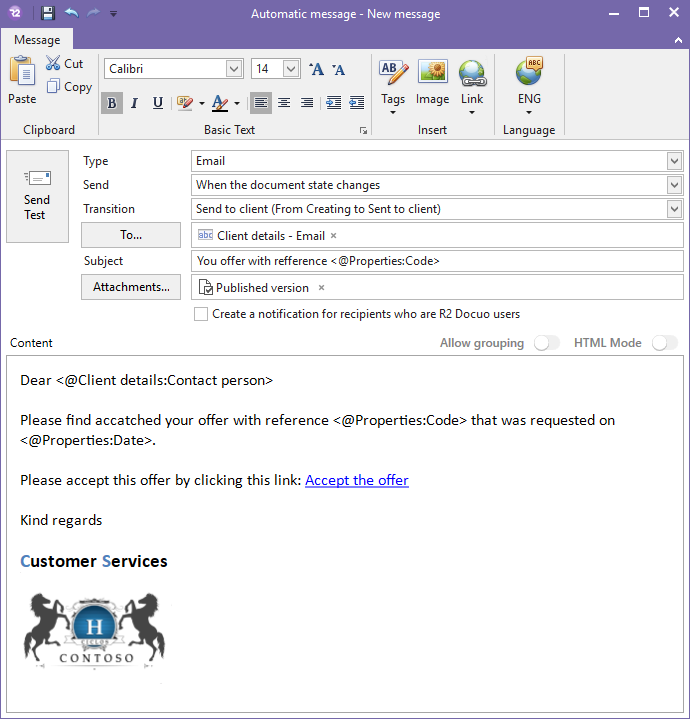Insert an Image
690x719 pixels.
[x=432, y=83]
